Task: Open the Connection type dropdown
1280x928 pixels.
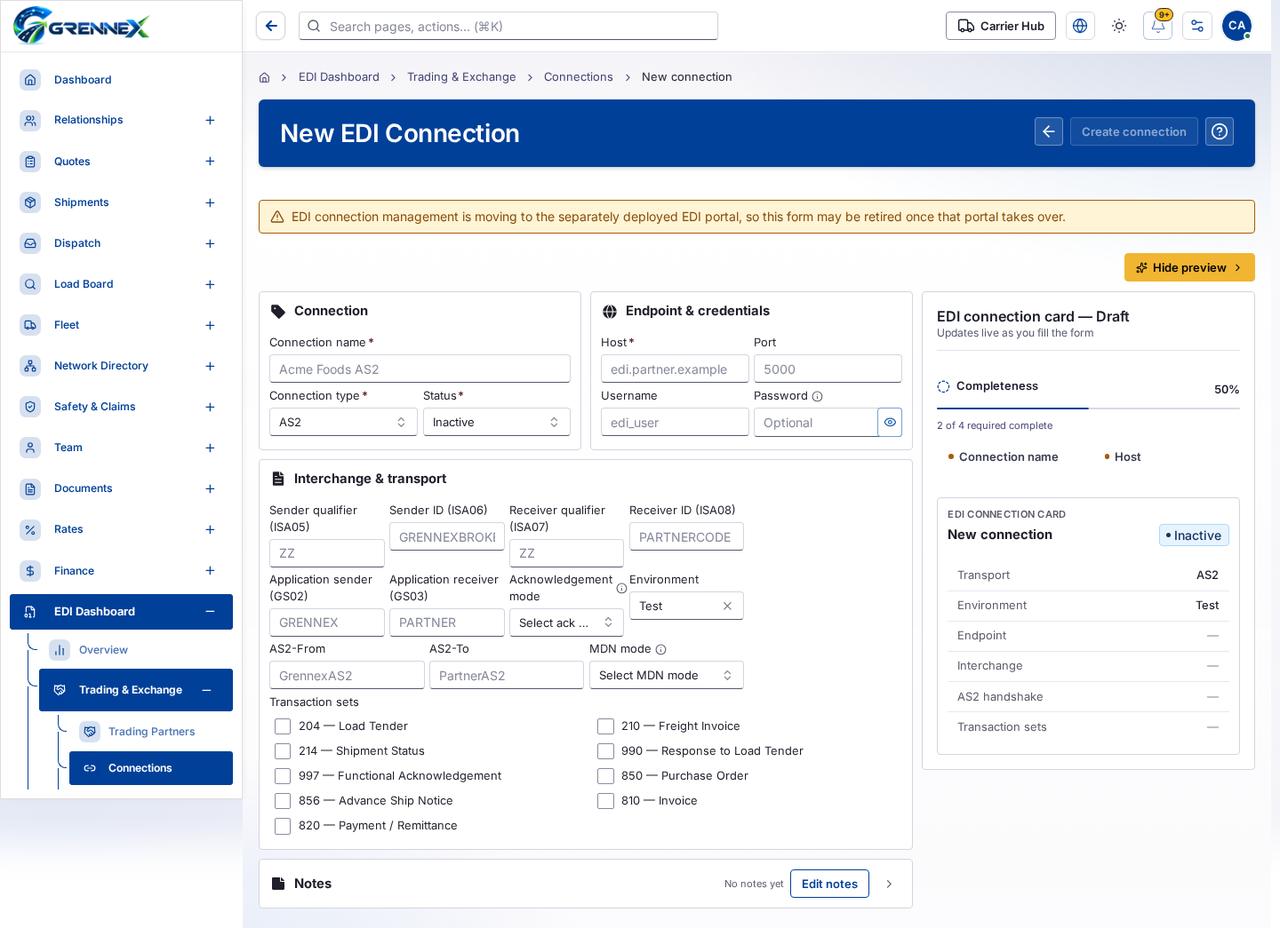Action: click(343, 422)
